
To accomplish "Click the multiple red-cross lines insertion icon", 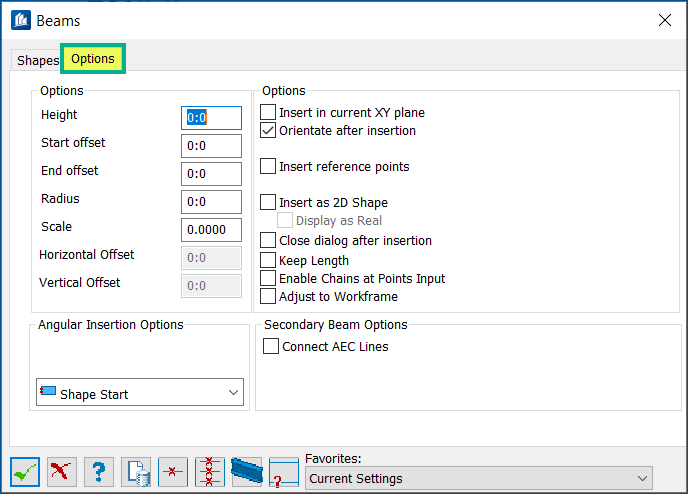I will coord(210,471).
